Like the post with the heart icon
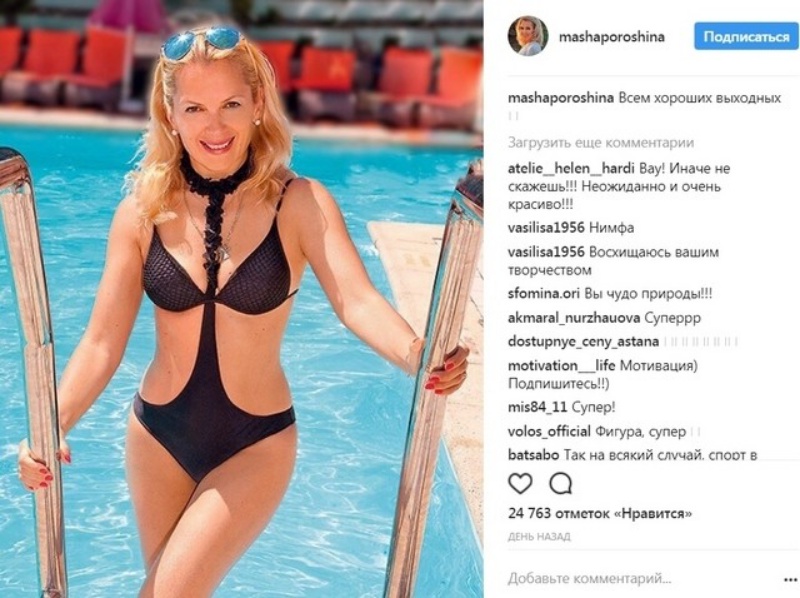 (520, 483)
